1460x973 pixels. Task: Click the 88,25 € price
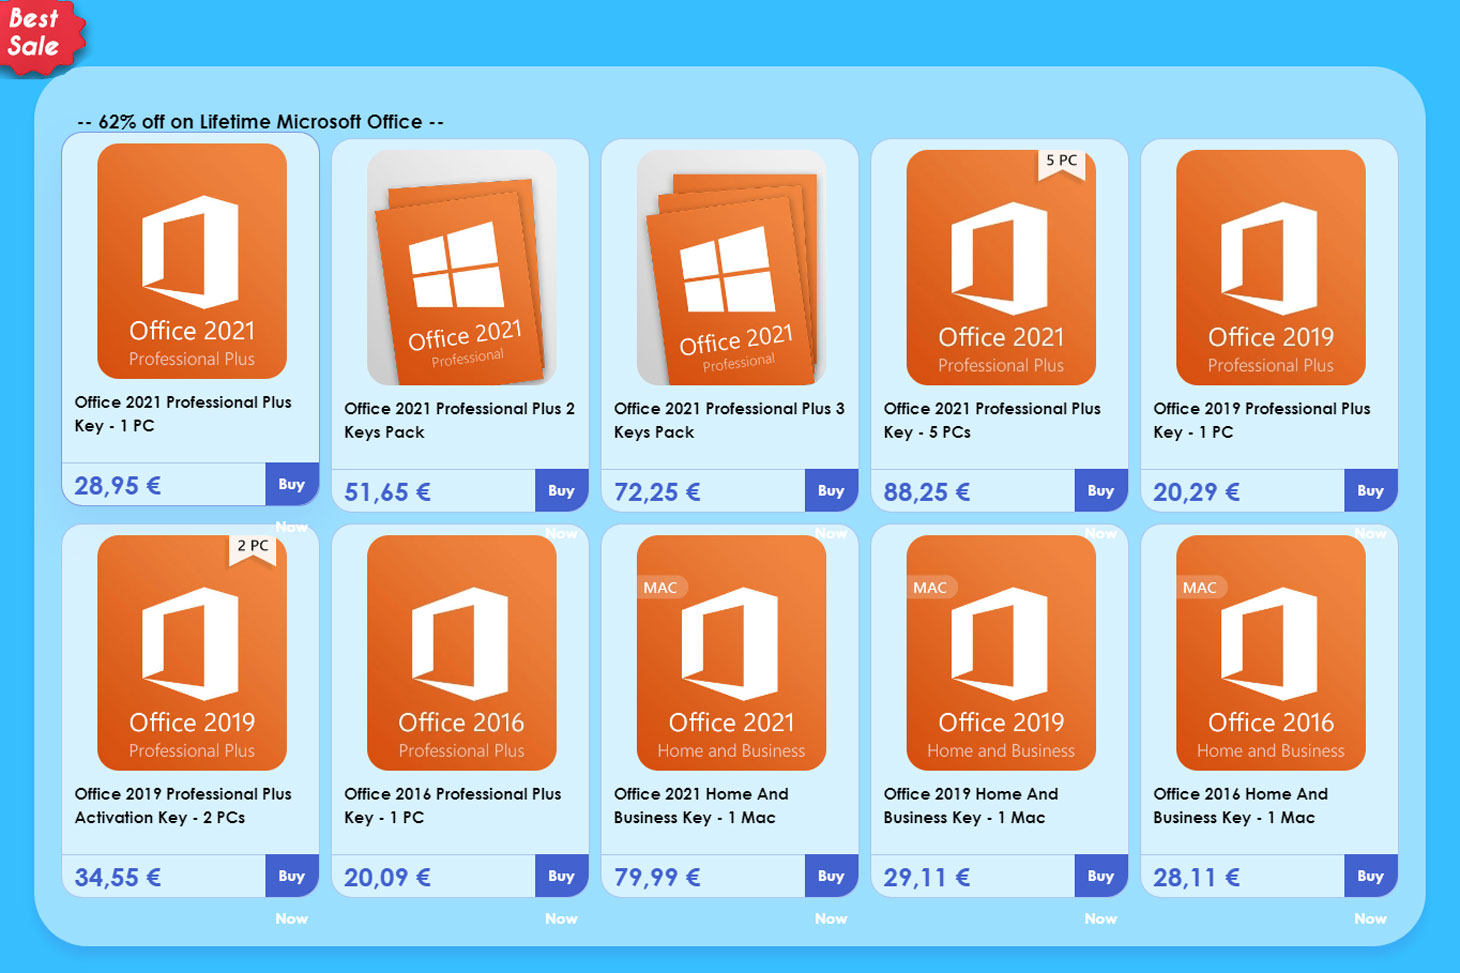927,492
